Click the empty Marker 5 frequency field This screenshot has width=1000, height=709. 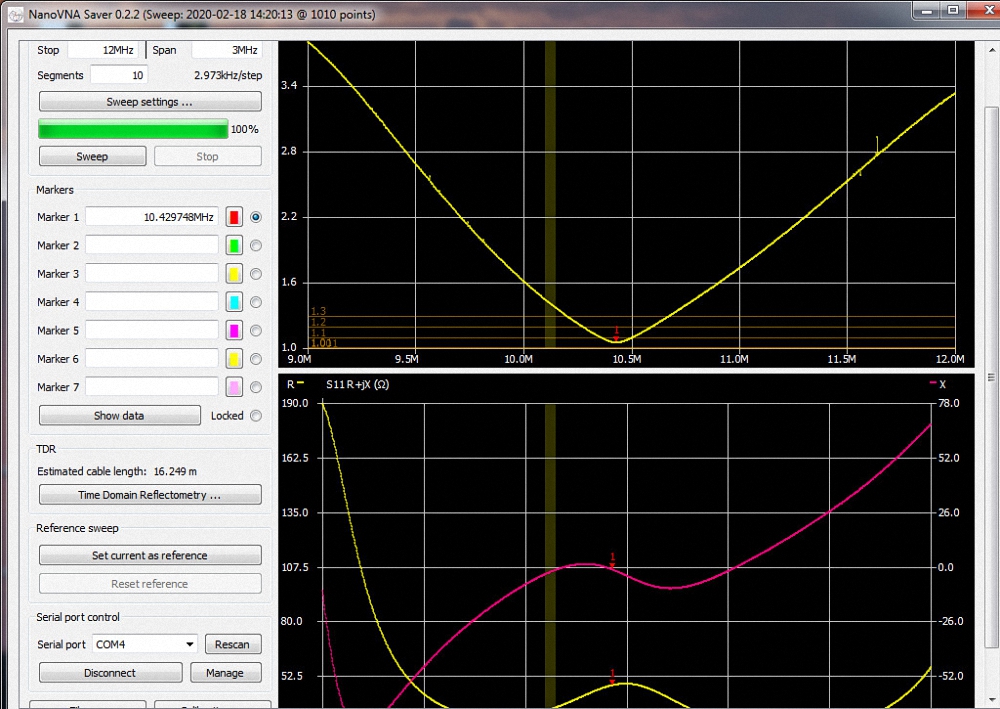[152, 330]
